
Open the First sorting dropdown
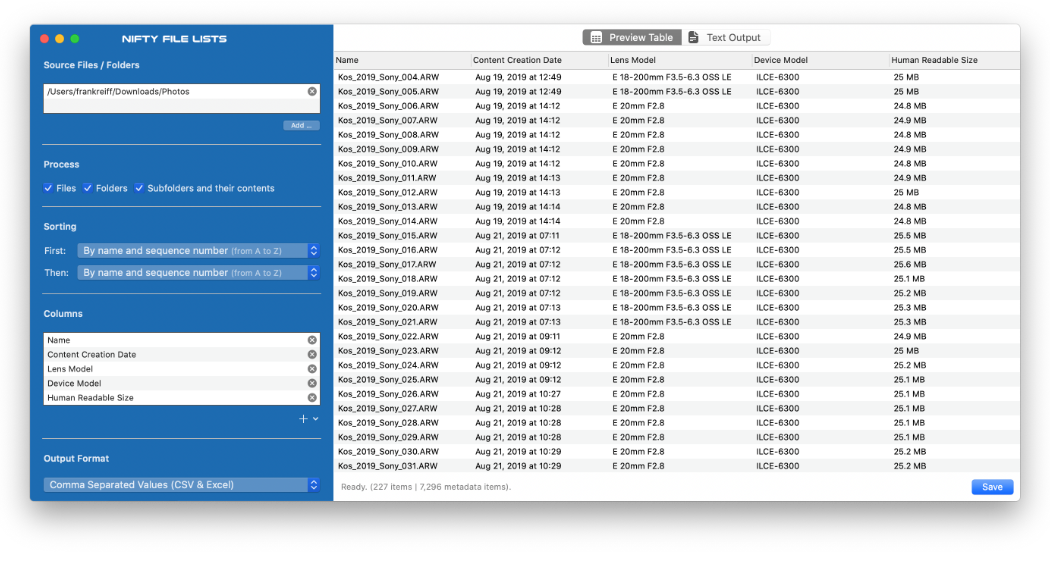coord(198,250)
